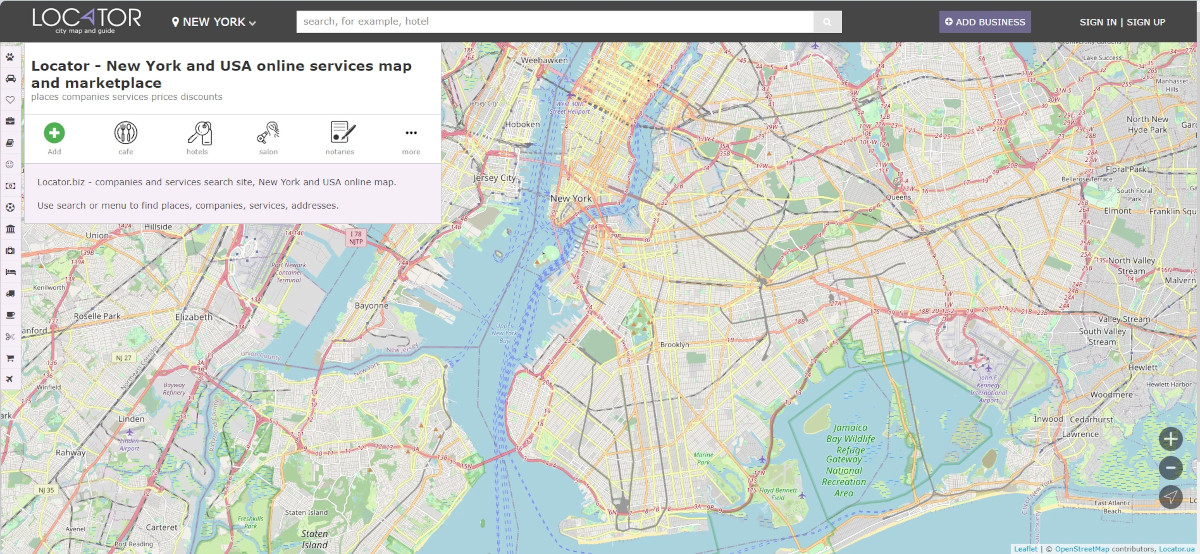1200x554 pixels.
Task: Click the green Add place icon
Action: (x=54, y=133)
